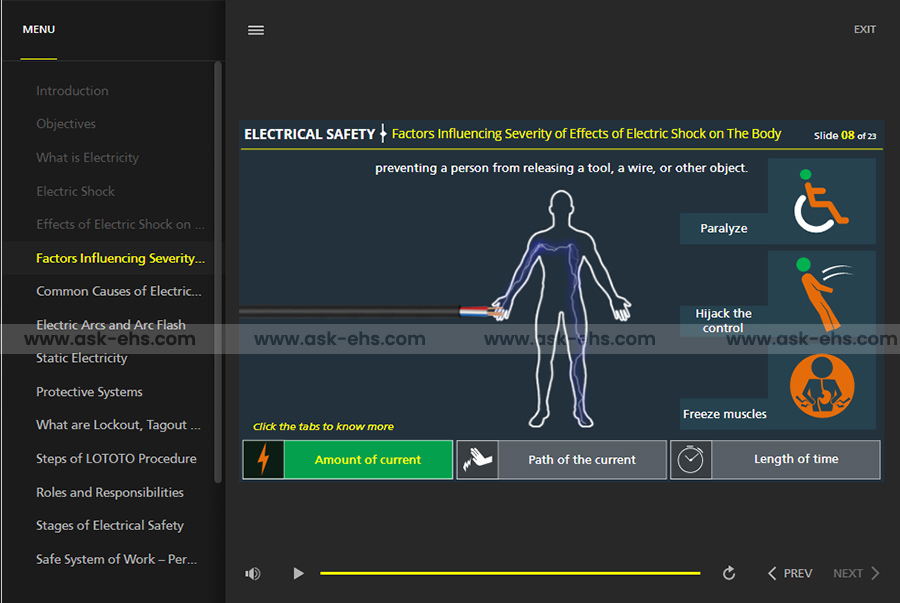Viewport: 900px width, 603px height.
Task: Mute the audio with speaker icon
Action: tap(253, 573)
